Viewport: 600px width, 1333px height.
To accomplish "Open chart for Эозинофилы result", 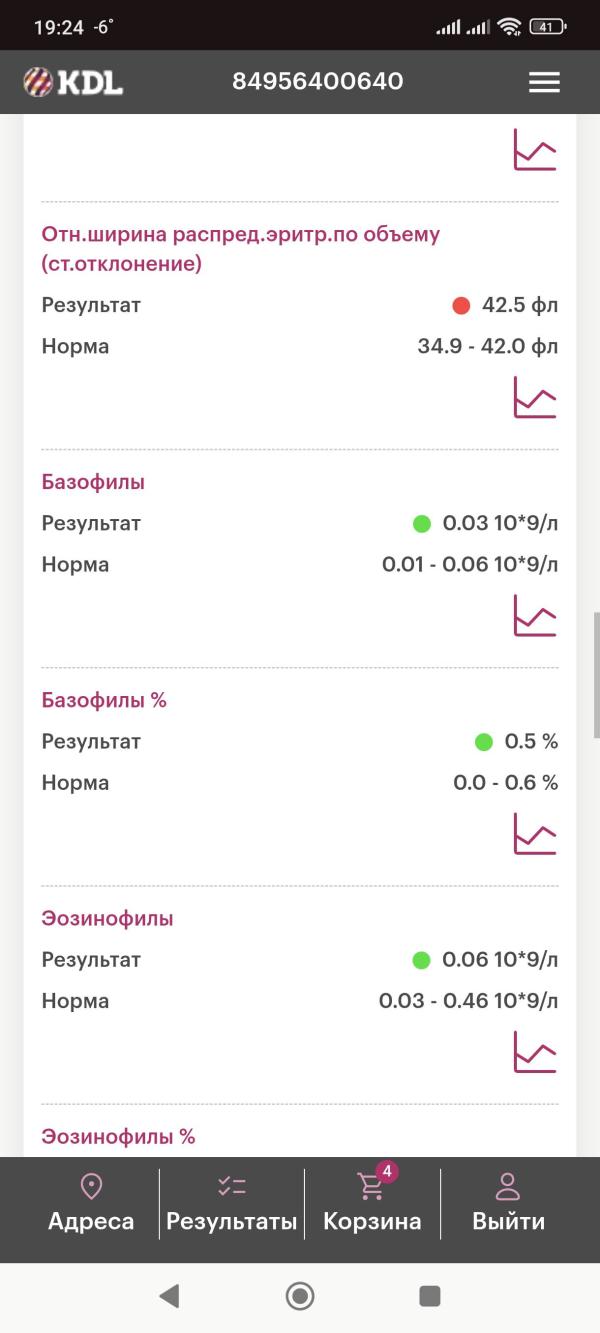I will coord(535,1051).
